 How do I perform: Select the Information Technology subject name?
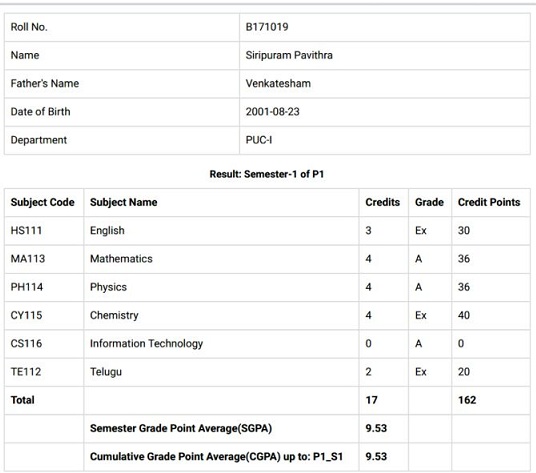coord(146,343)
